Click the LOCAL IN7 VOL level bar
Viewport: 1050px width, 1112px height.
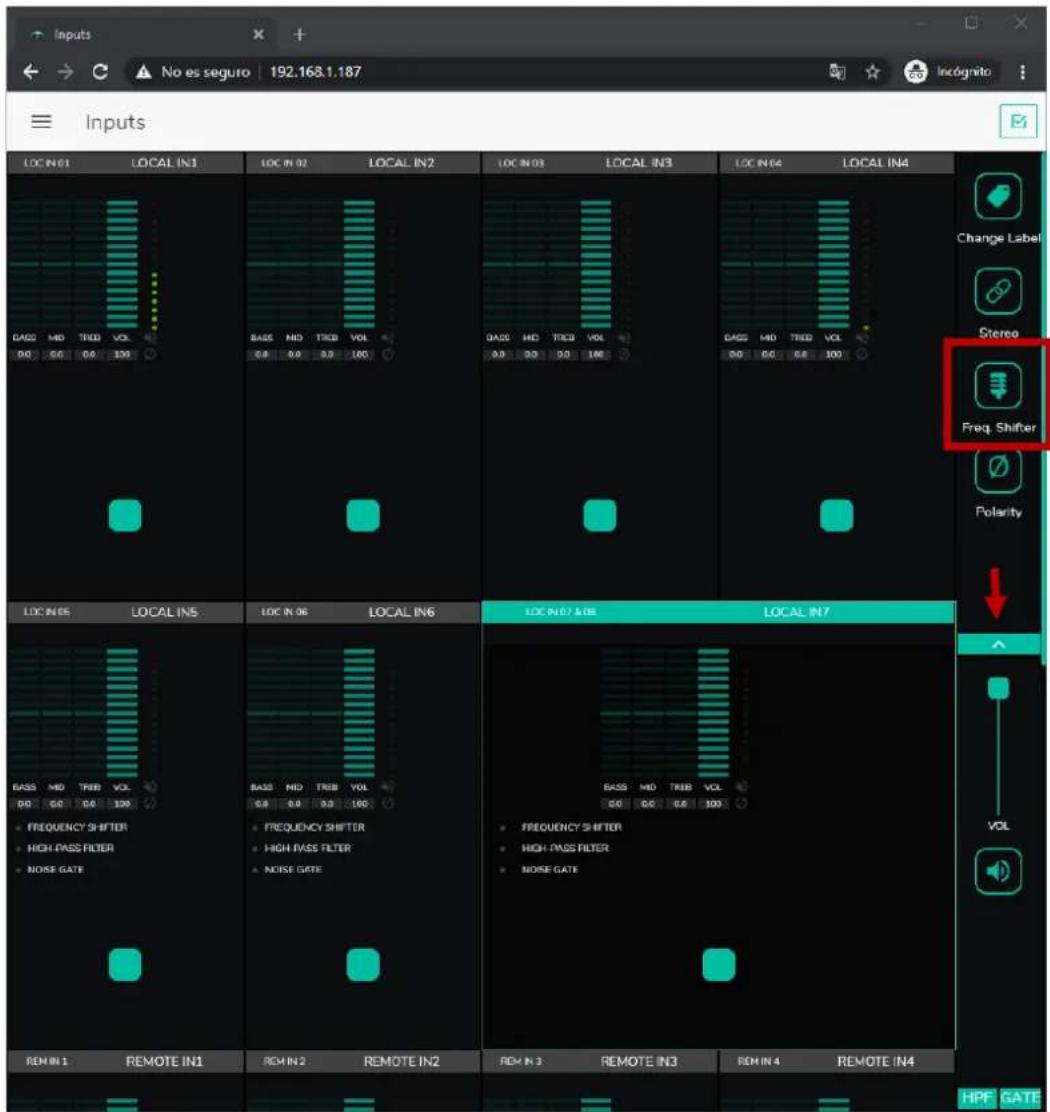point(713,713)
